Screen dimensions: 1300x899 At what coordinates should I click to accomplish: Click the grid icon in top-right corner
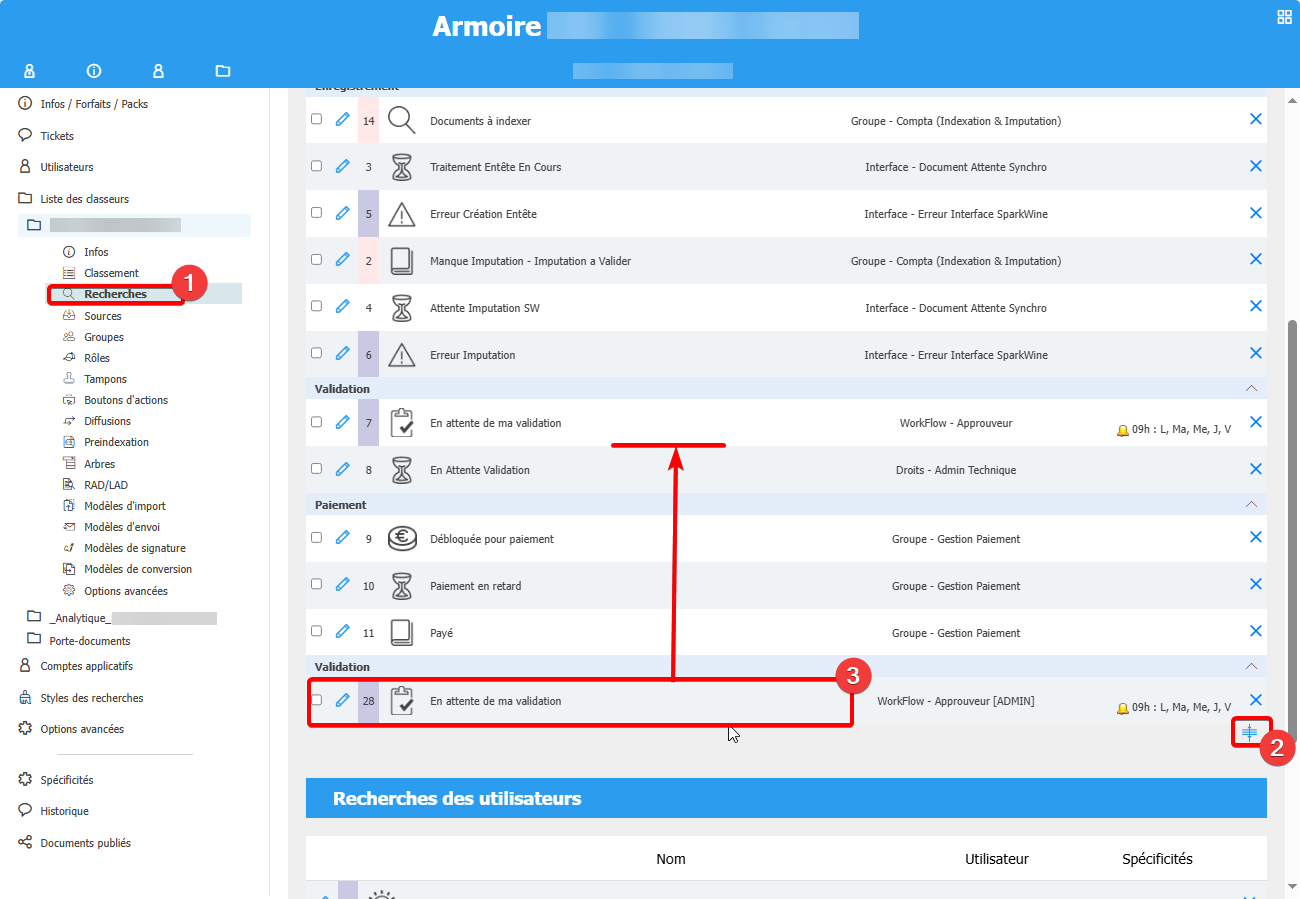pos(1284,16)
